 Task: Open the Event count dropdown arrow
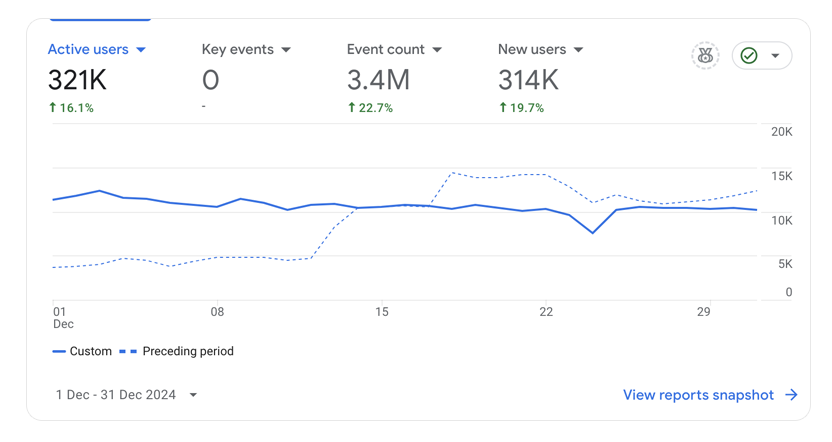(x=437, y=50)
